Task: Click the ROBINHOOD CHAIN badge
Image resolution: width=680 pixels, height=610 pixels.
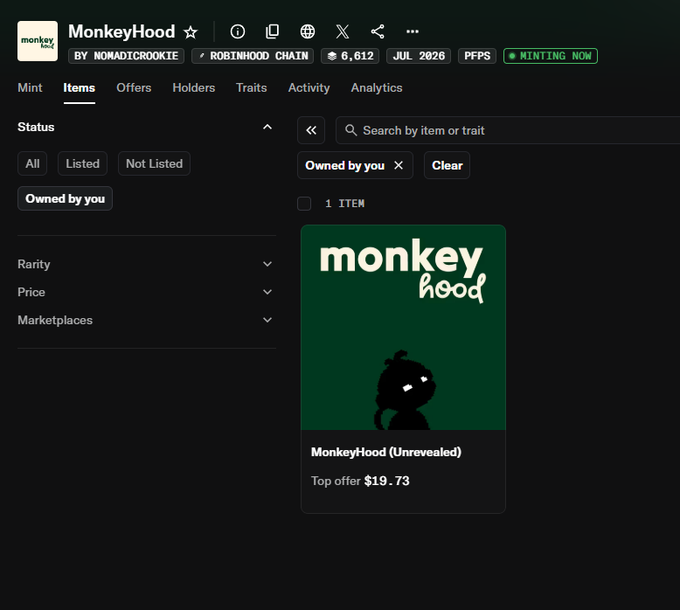Action: pos(252,56)
